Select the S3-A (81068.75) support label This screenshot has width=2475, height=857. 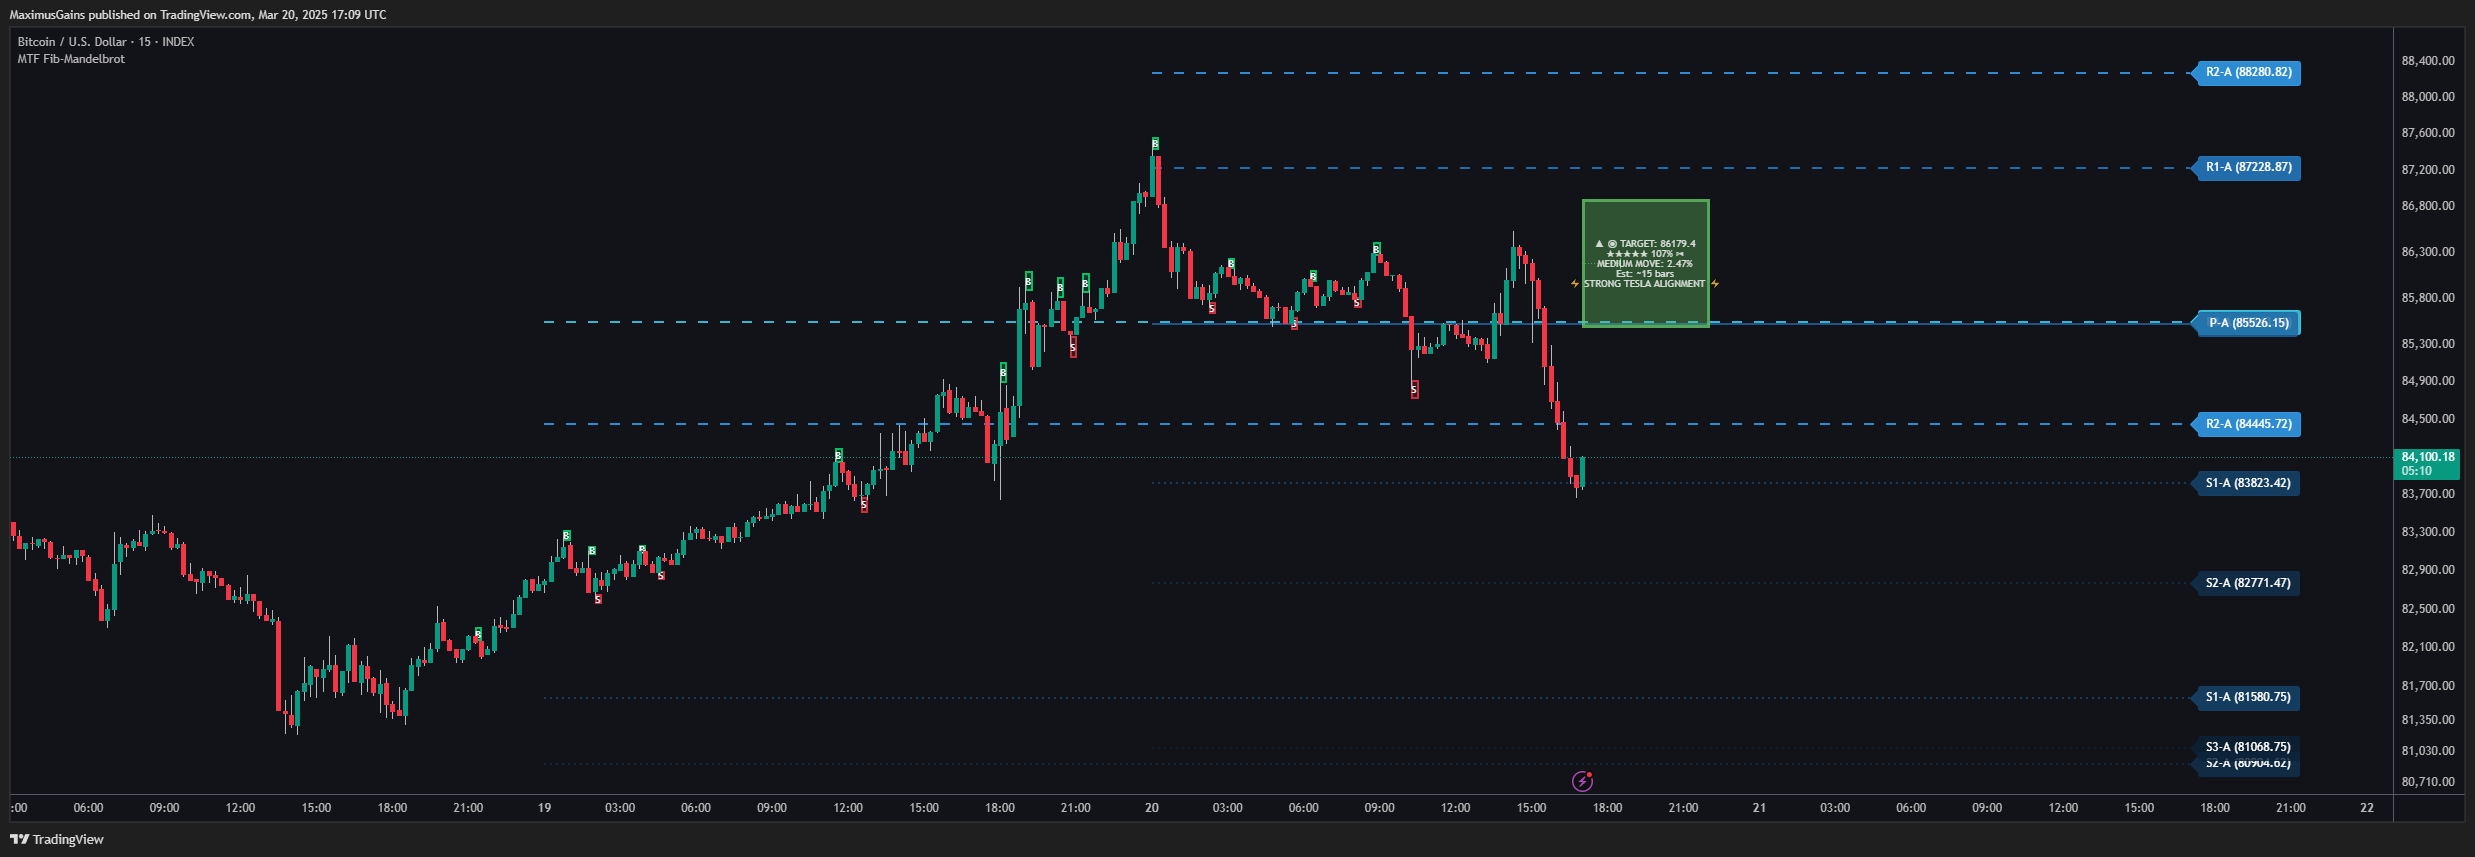tap(2247, 747)
